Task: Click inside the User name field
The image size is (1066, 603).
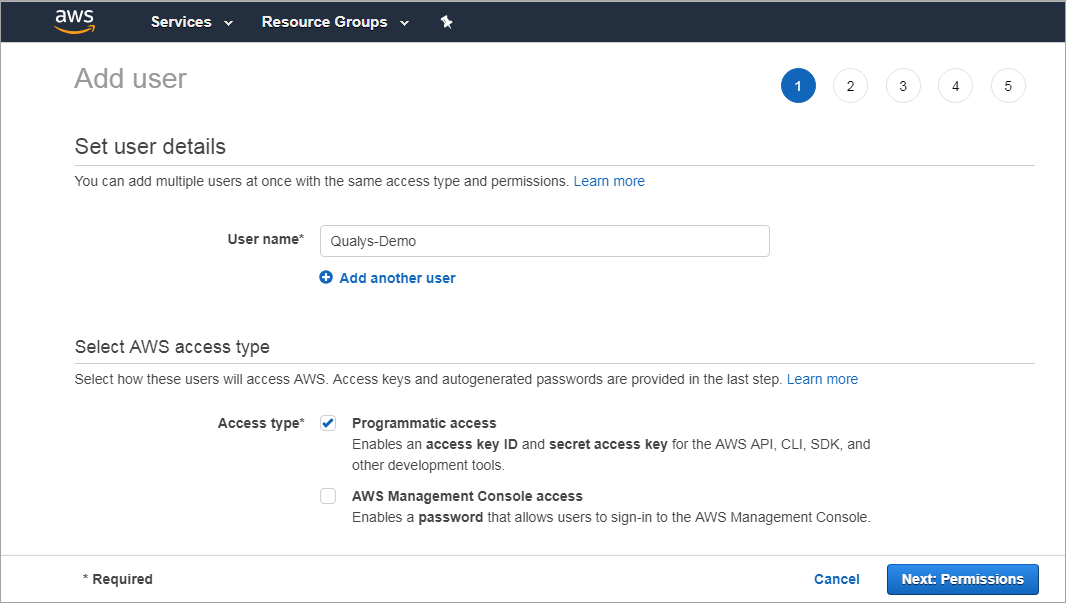Action: pyautogui.click(x=544, y=241)
